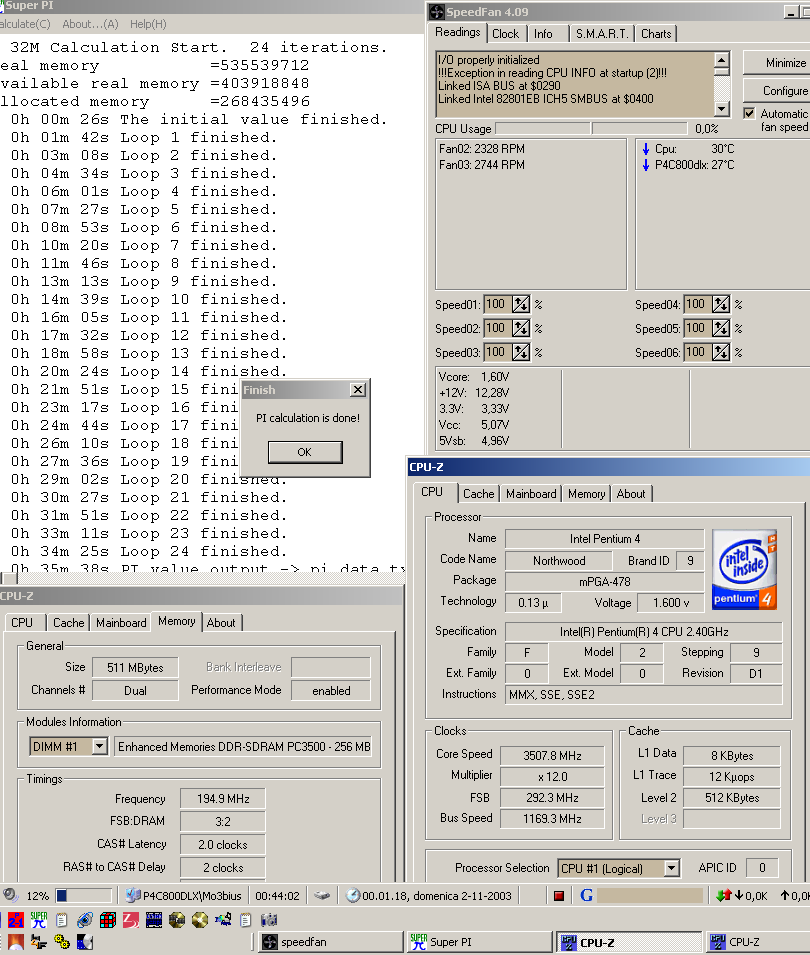Image resolution: width=810 pixels, height=955 pixels.
Task: Click the Intel Inside Pentium 4 logo
Action: pyautogui.click(x=744, y=570)
